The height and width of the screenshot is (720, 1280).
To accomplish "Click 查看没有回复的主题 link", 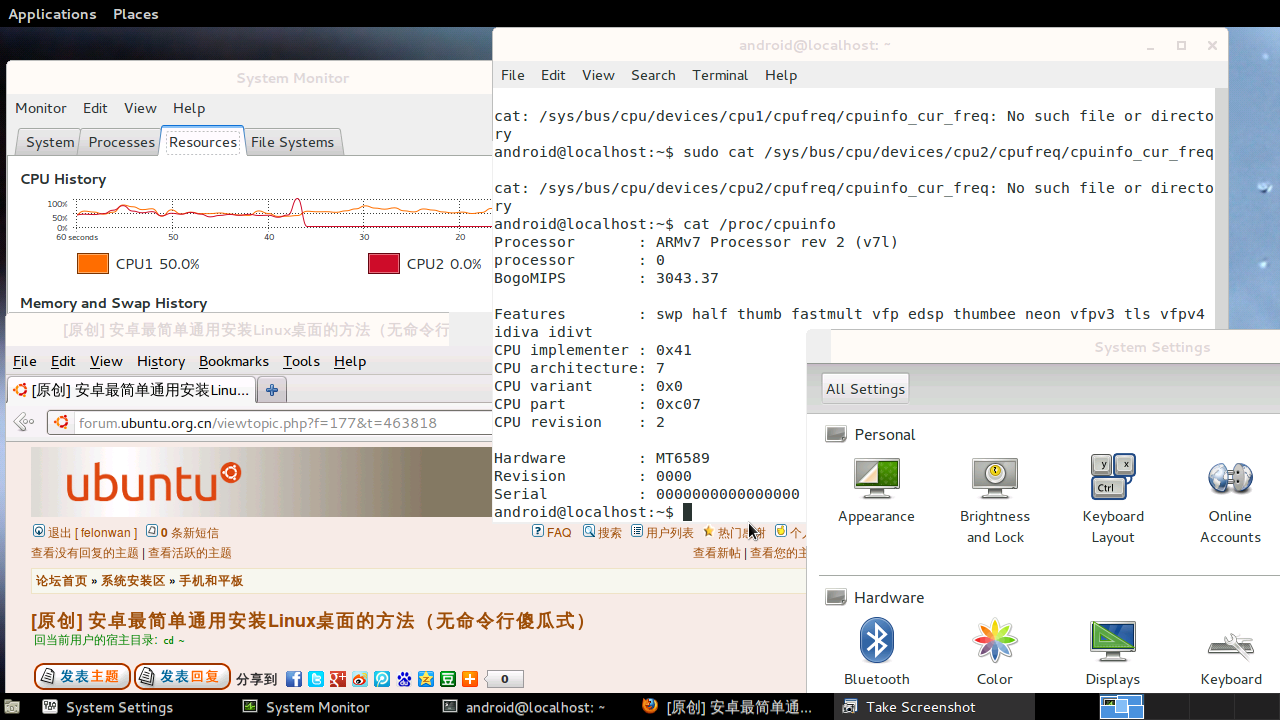I will pos(85,553).
